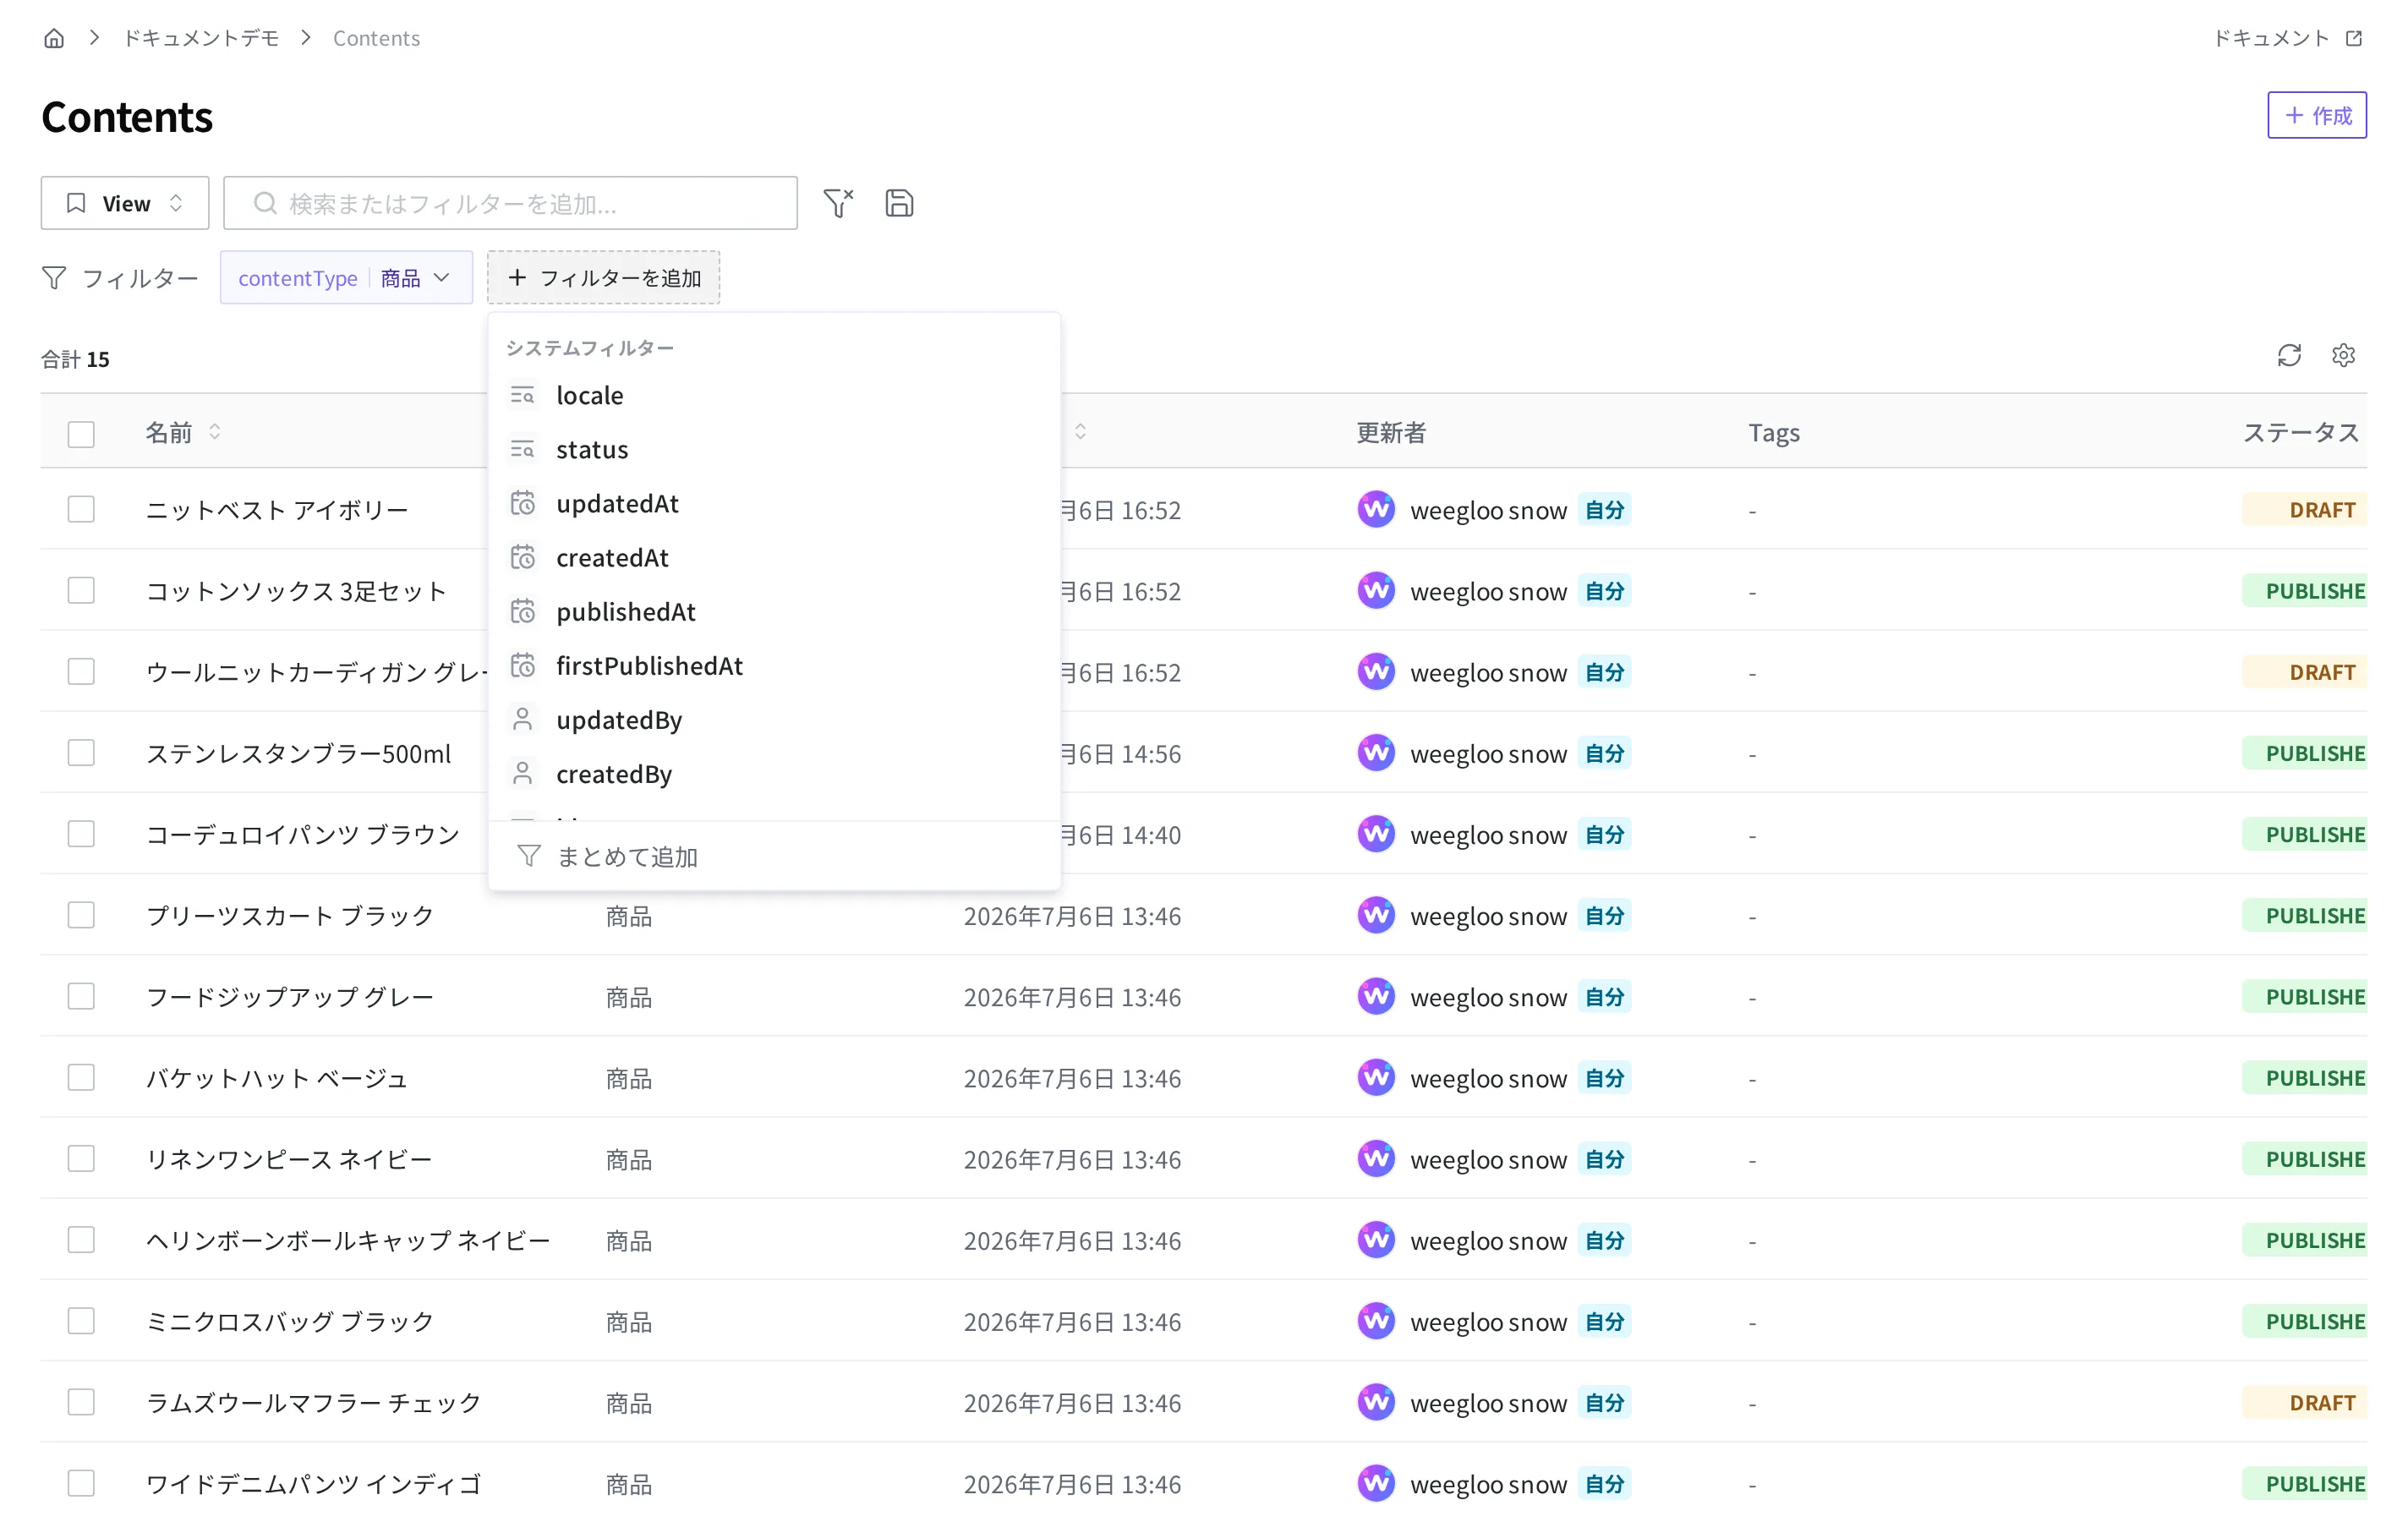
Task: Open the ミニクロスバッグ ブラック entry
Action: 290,1320
